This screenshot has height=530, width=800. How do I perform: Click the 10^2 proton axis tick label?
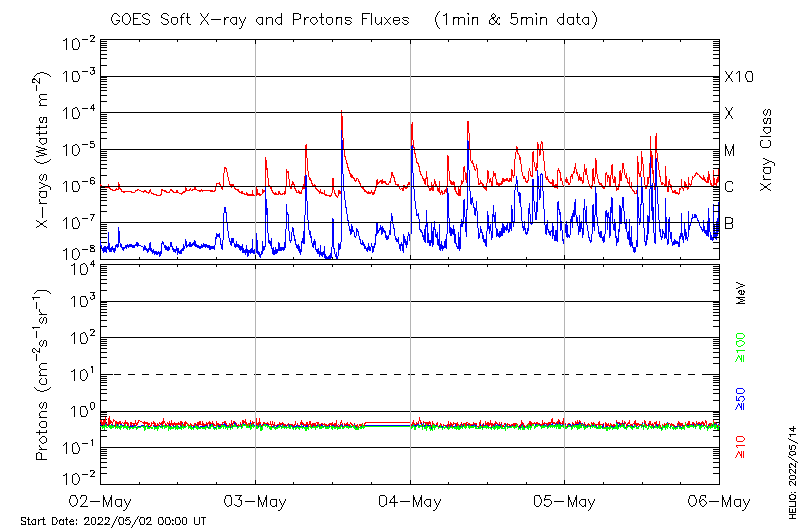(x=83, y=337)
